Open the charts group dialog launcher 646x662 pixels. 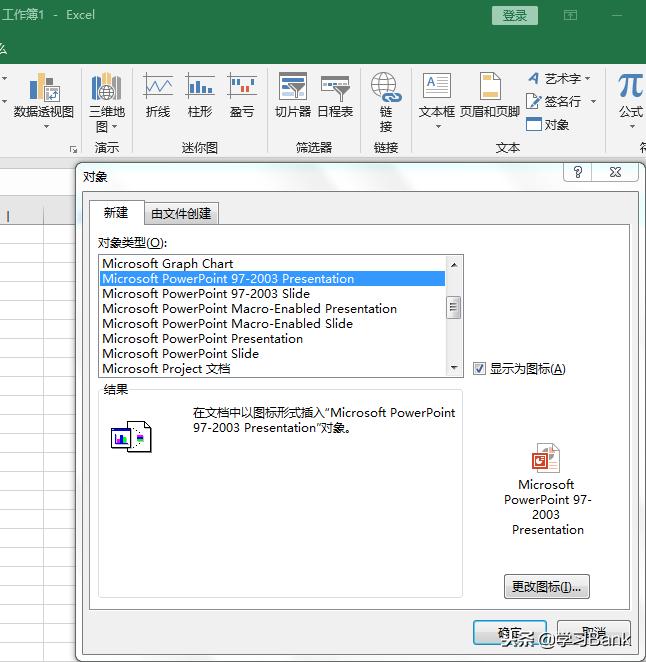[73, 149]
